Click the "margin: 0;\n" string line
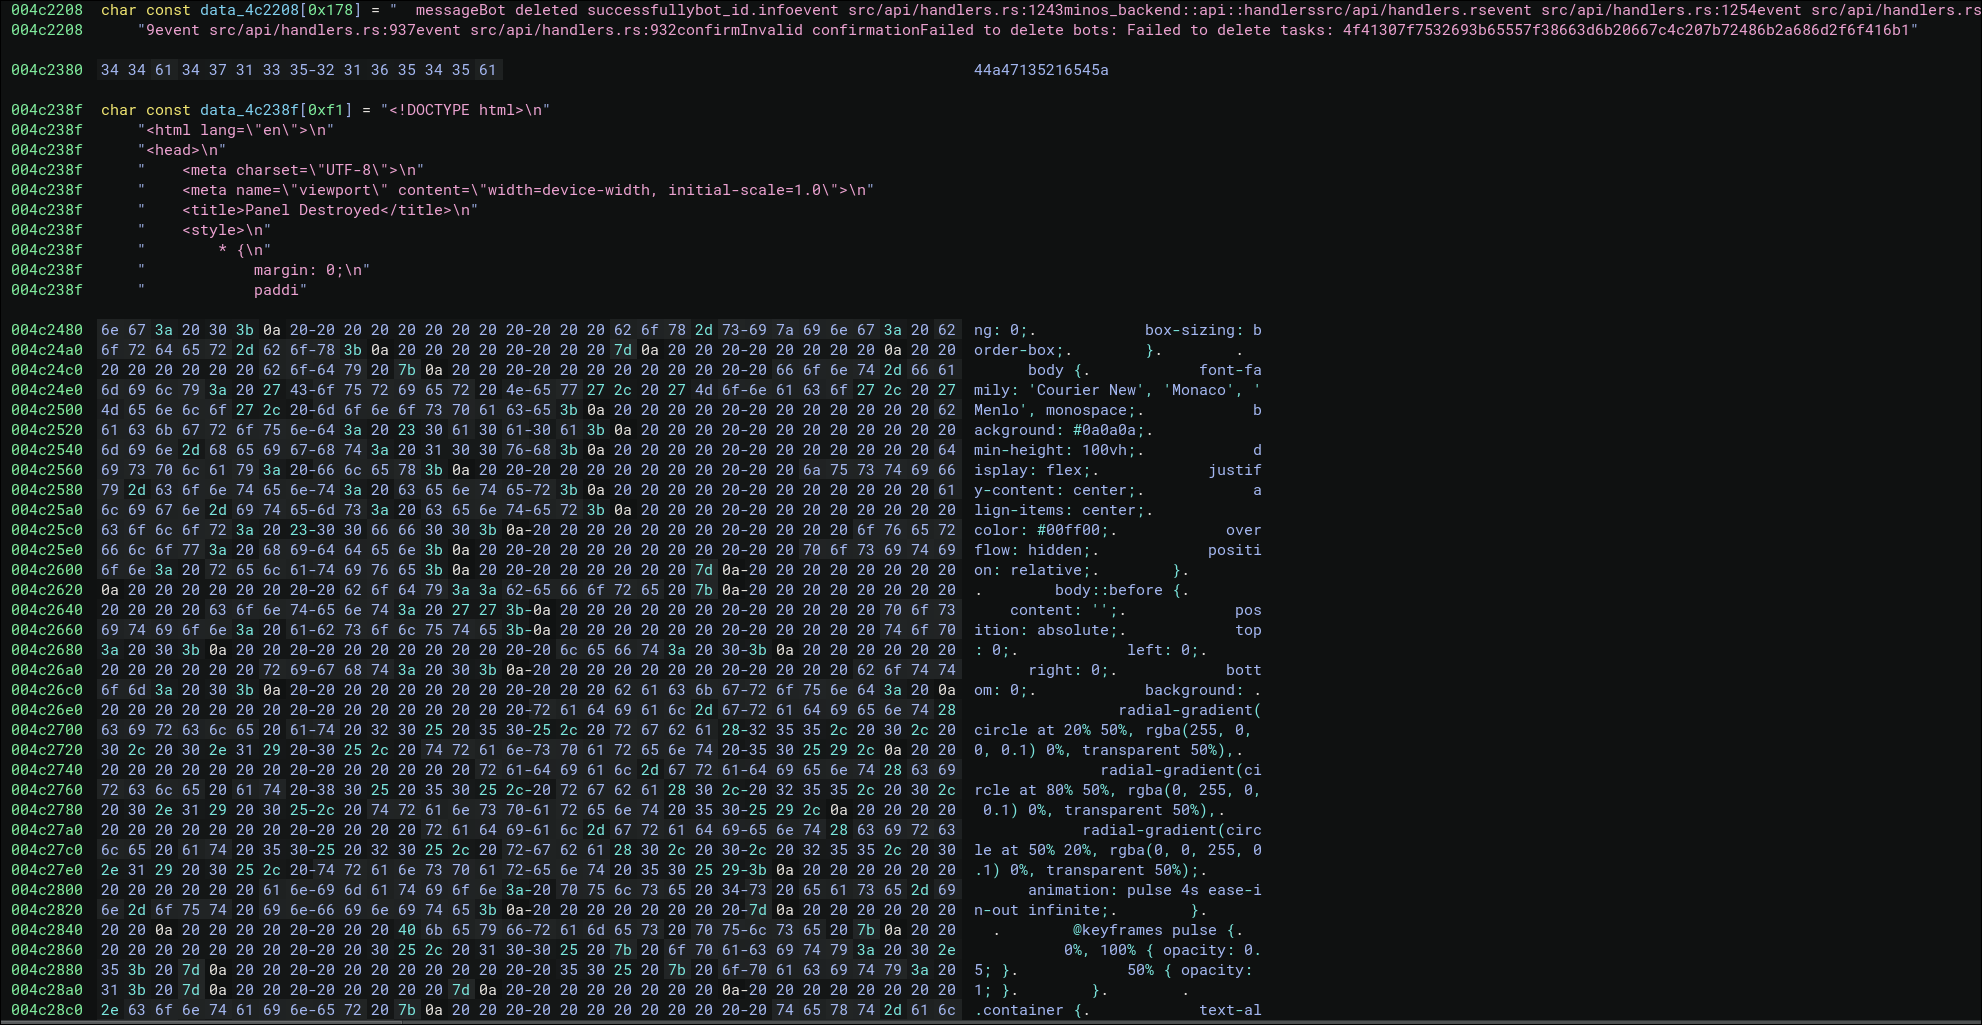 (x=254, y=270)
